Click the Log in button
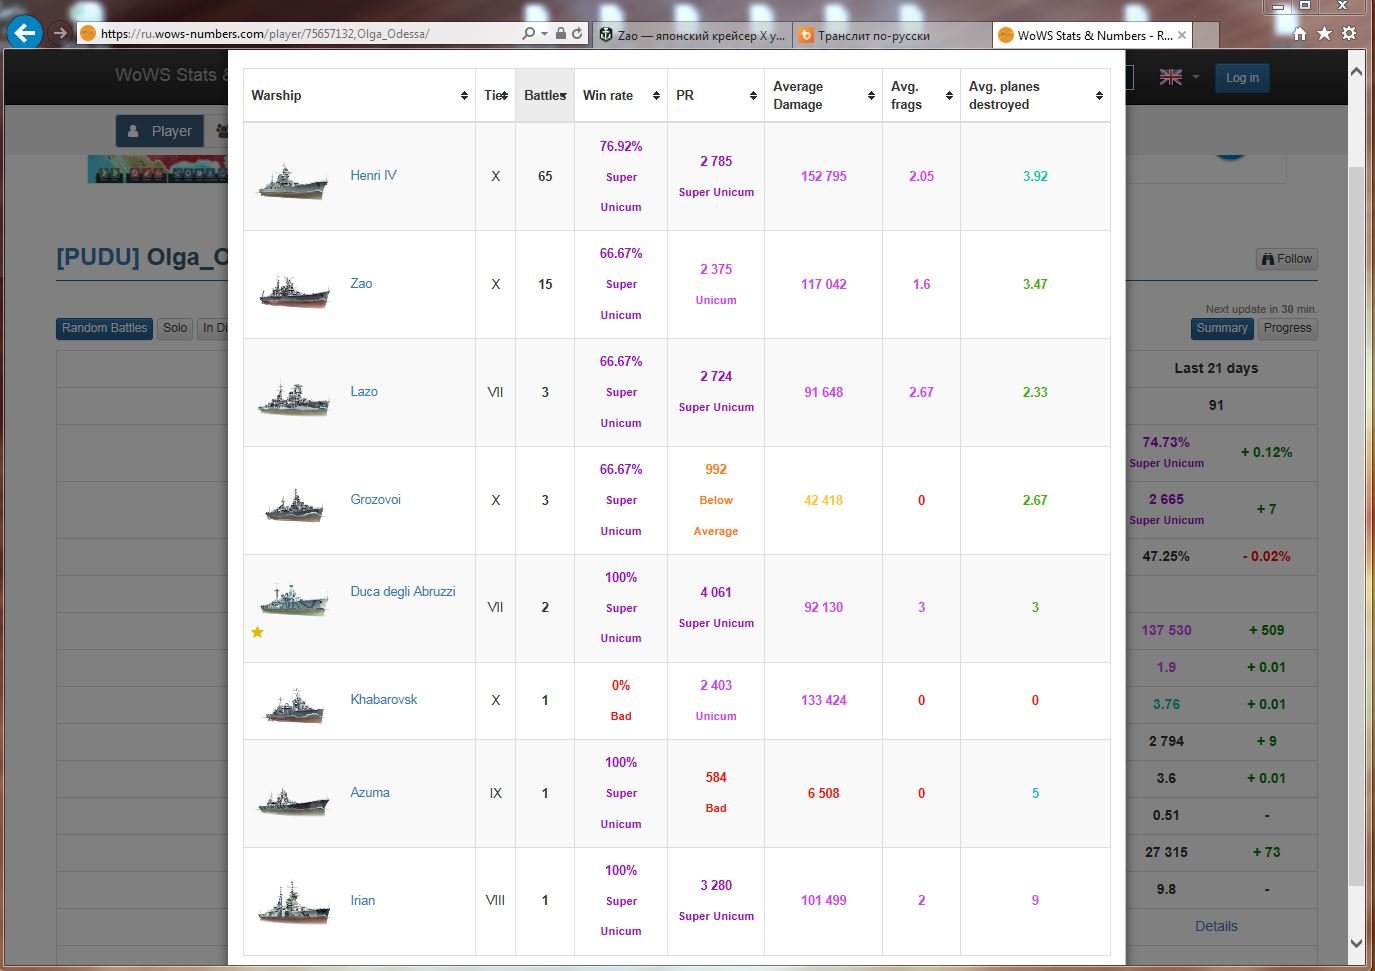 pos(1242,78)
